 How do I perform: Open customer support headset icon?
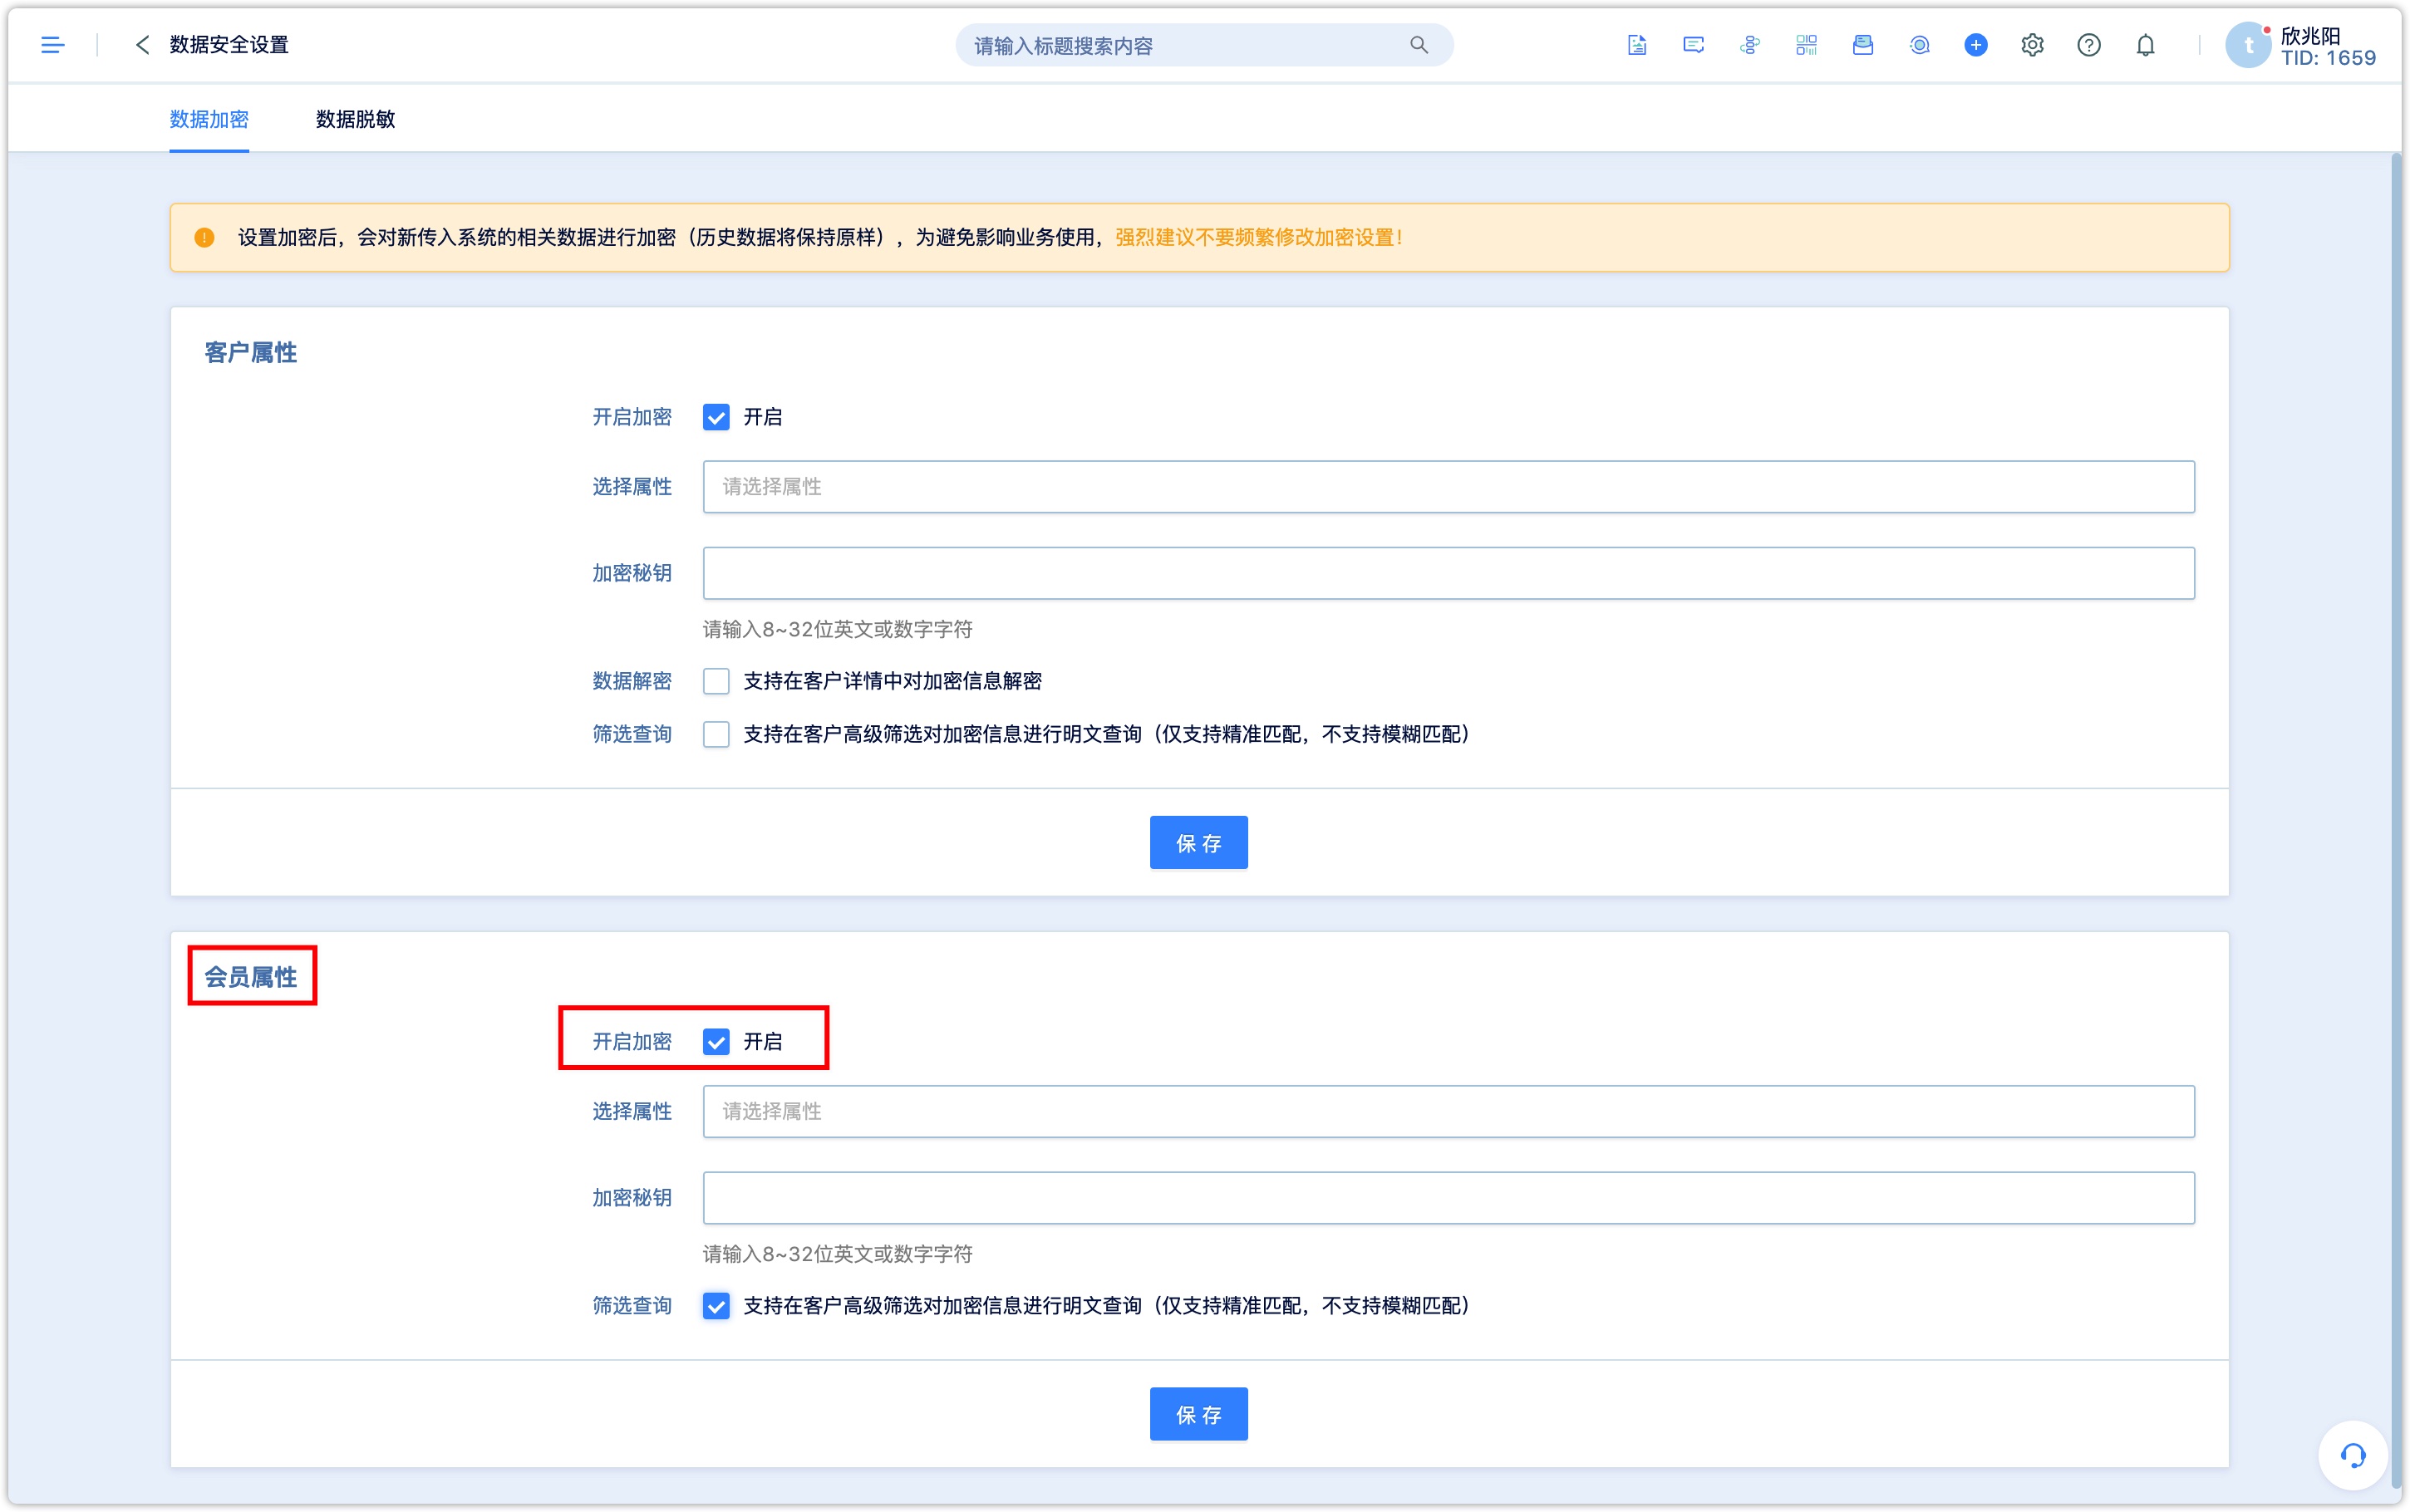click(x=2352, y=1455)
